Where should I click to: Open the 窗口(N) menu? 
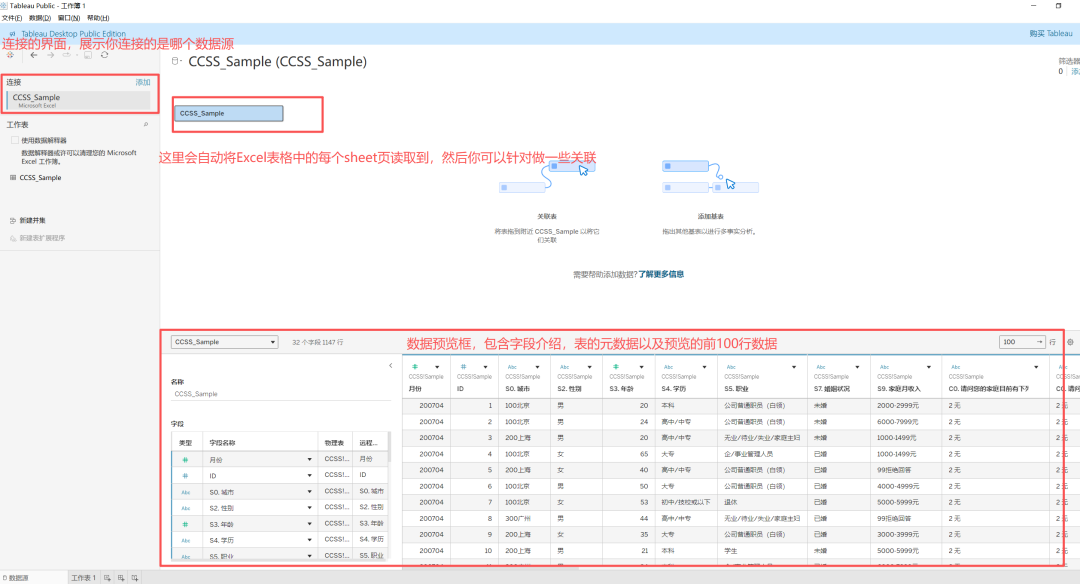point(69,18)
